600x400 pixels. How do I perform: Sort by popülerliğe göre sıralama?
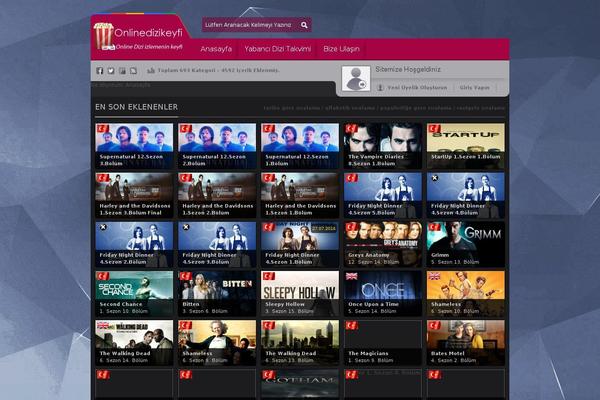(416, 108)
